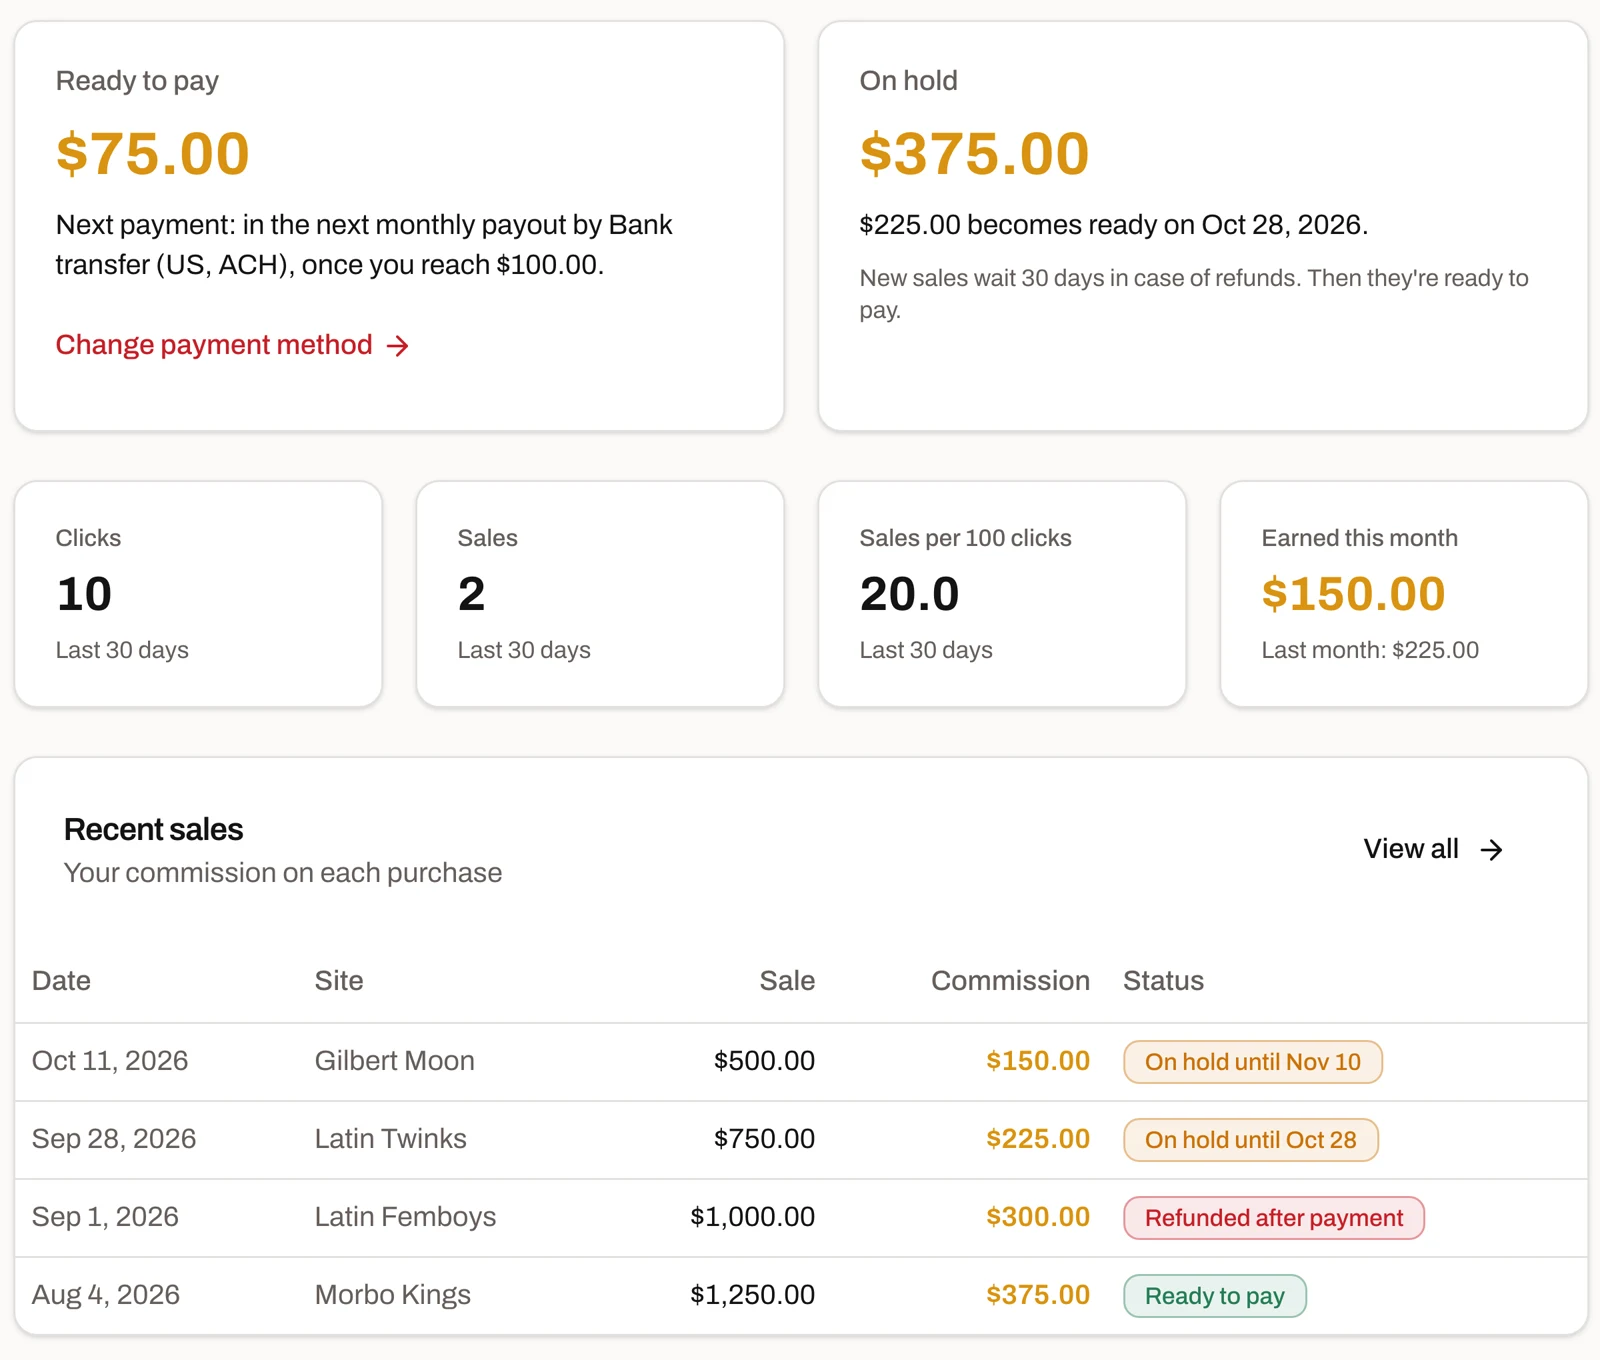Click the Ready to pay status badge
1600x1360 pixels.
tap(1215, 1296)
